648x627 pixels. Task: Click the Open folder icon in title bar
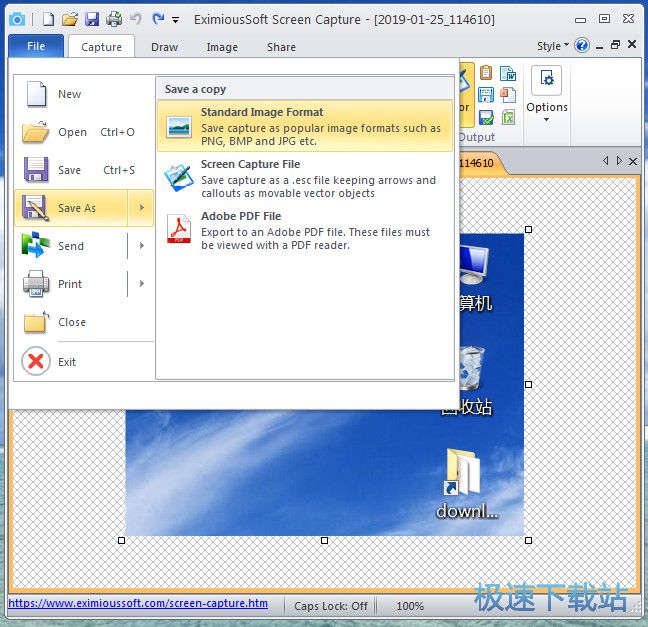coord(69,19)
